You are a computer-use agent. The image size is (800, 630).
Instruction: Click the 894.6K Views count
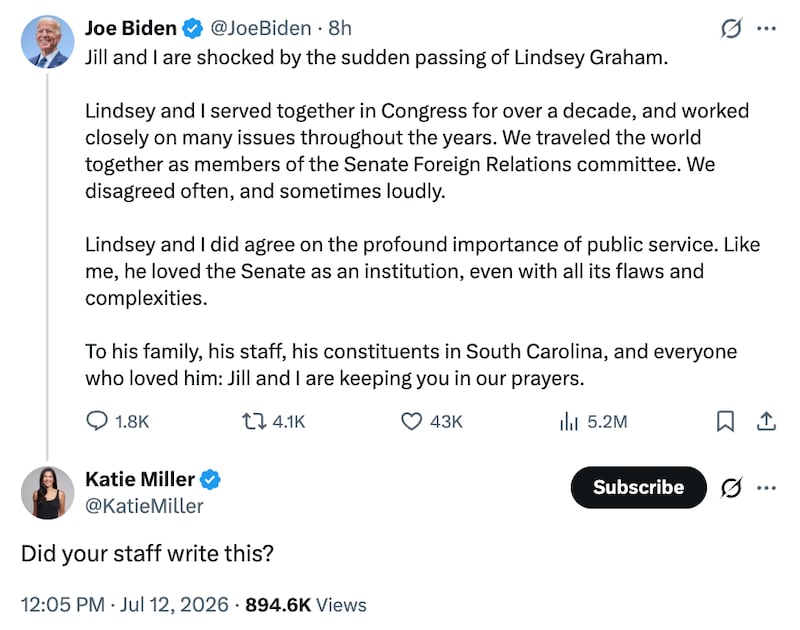(306, 604)
